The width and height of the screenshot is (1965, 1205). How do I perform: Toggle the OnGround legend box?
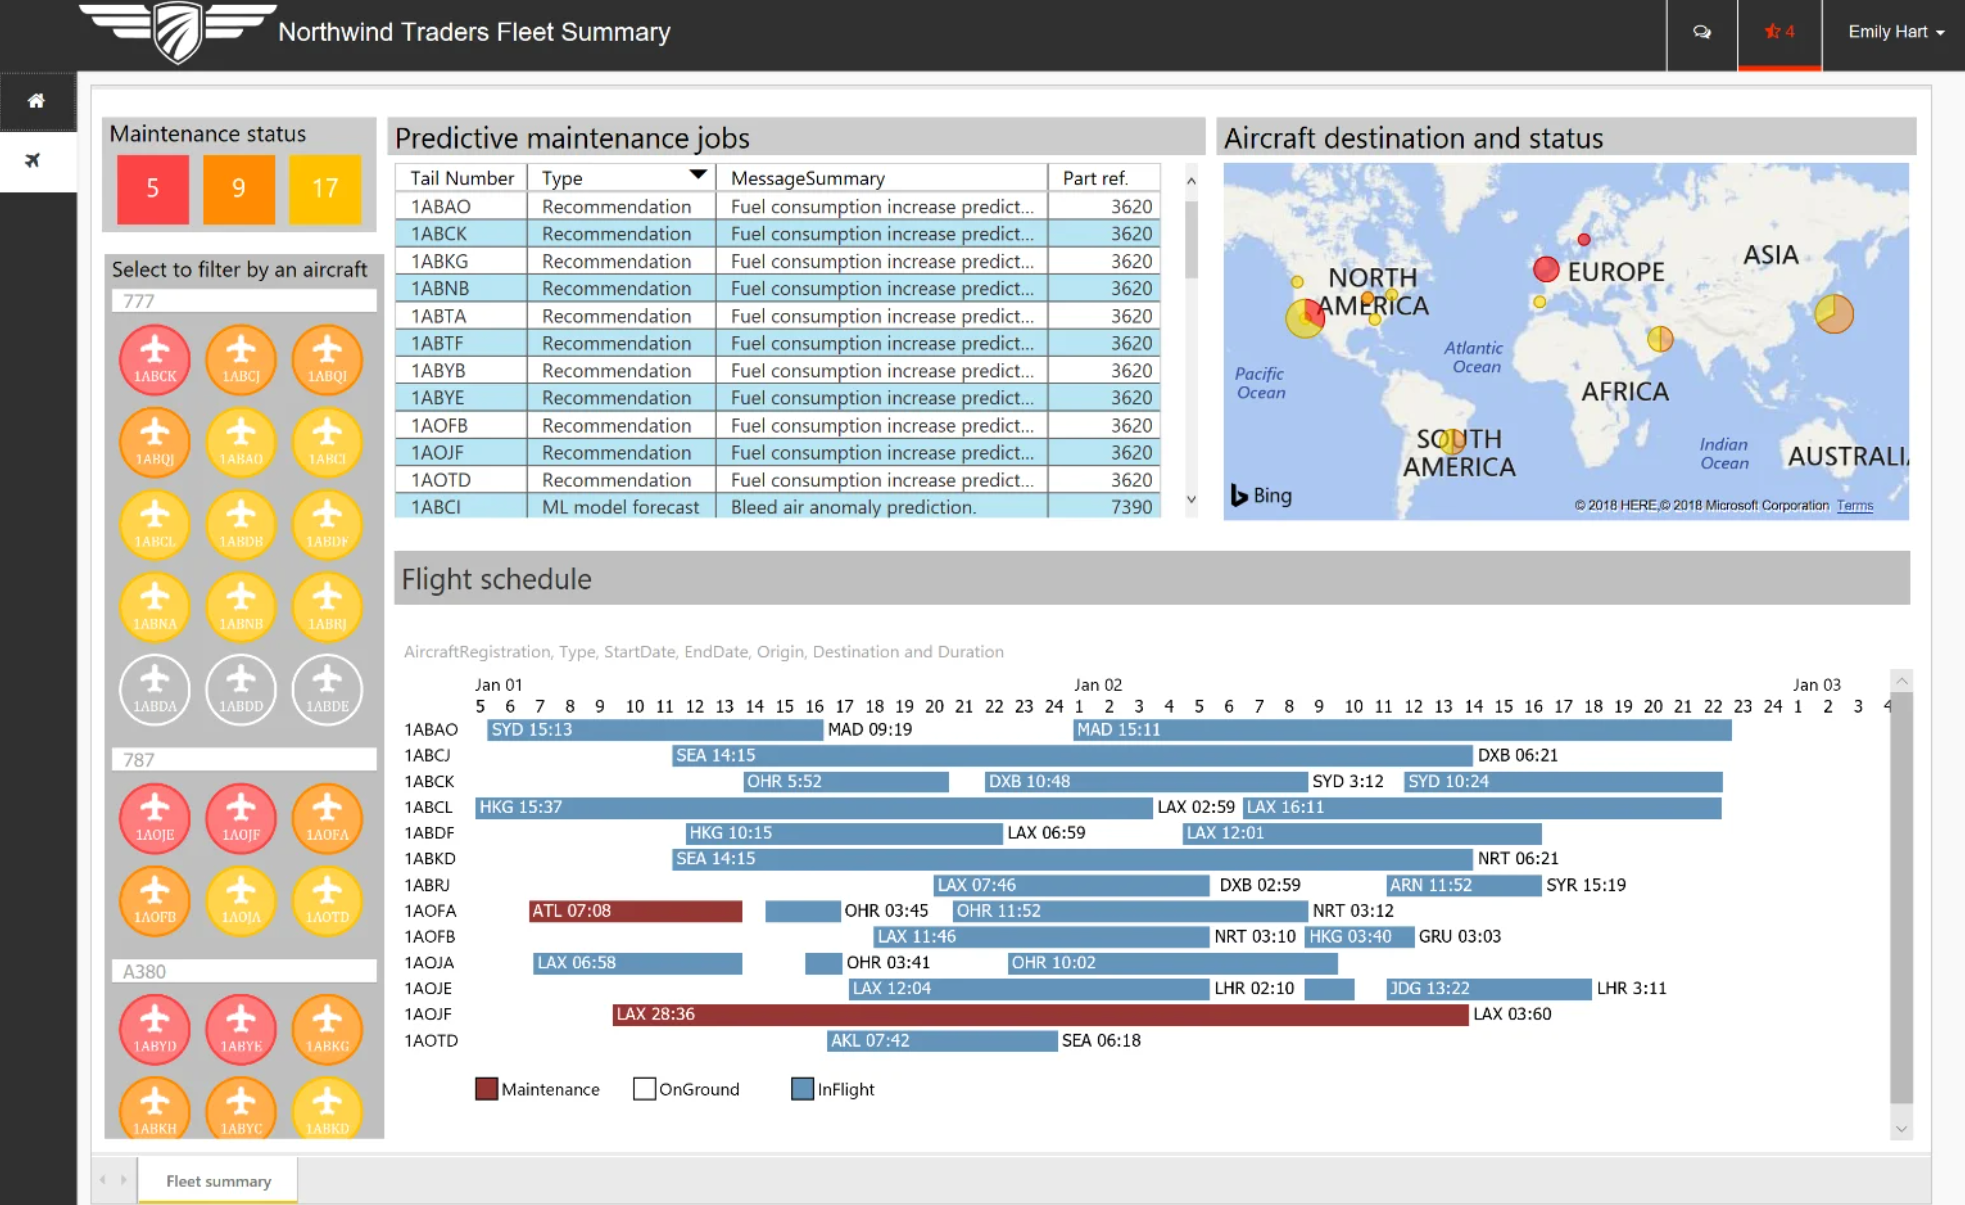pyautogui.click(x=645, y=1089)
